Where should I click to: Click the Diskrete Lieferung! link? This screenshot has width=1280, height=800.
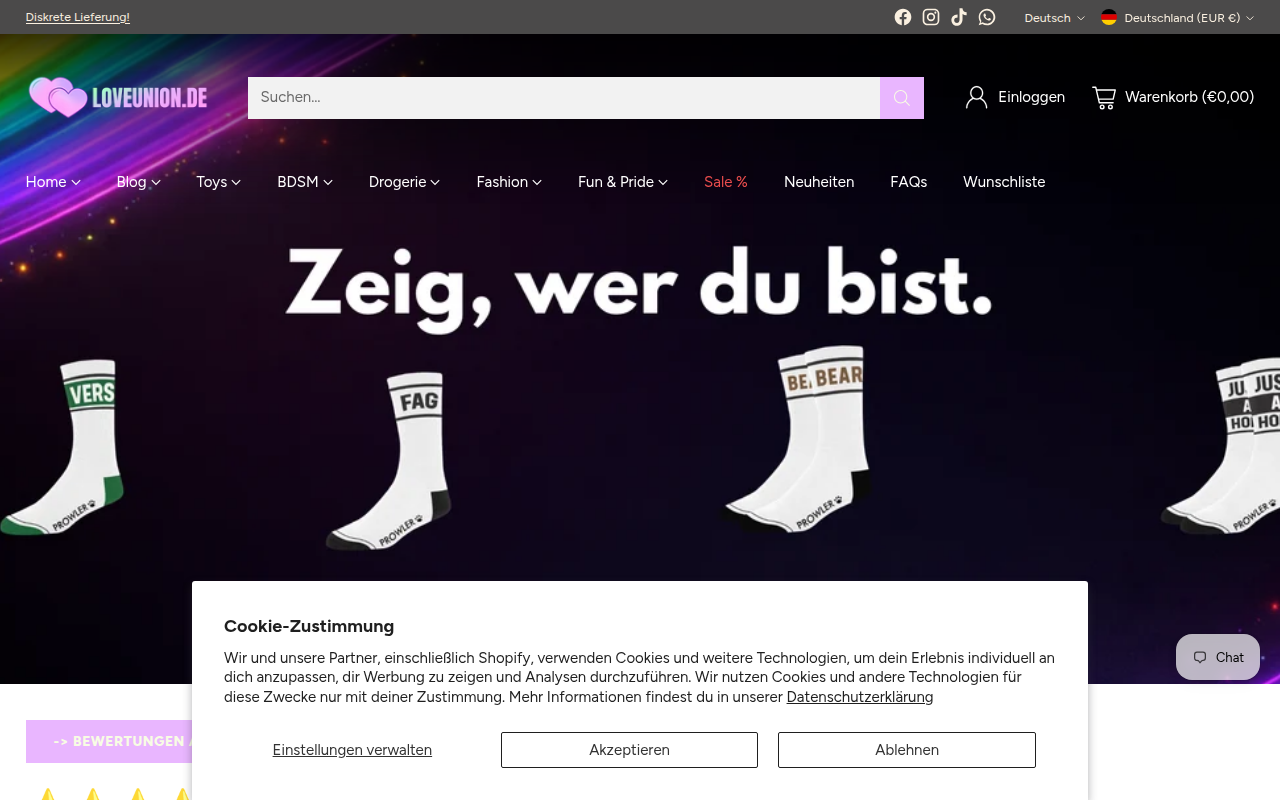click(x=78, y=17)
